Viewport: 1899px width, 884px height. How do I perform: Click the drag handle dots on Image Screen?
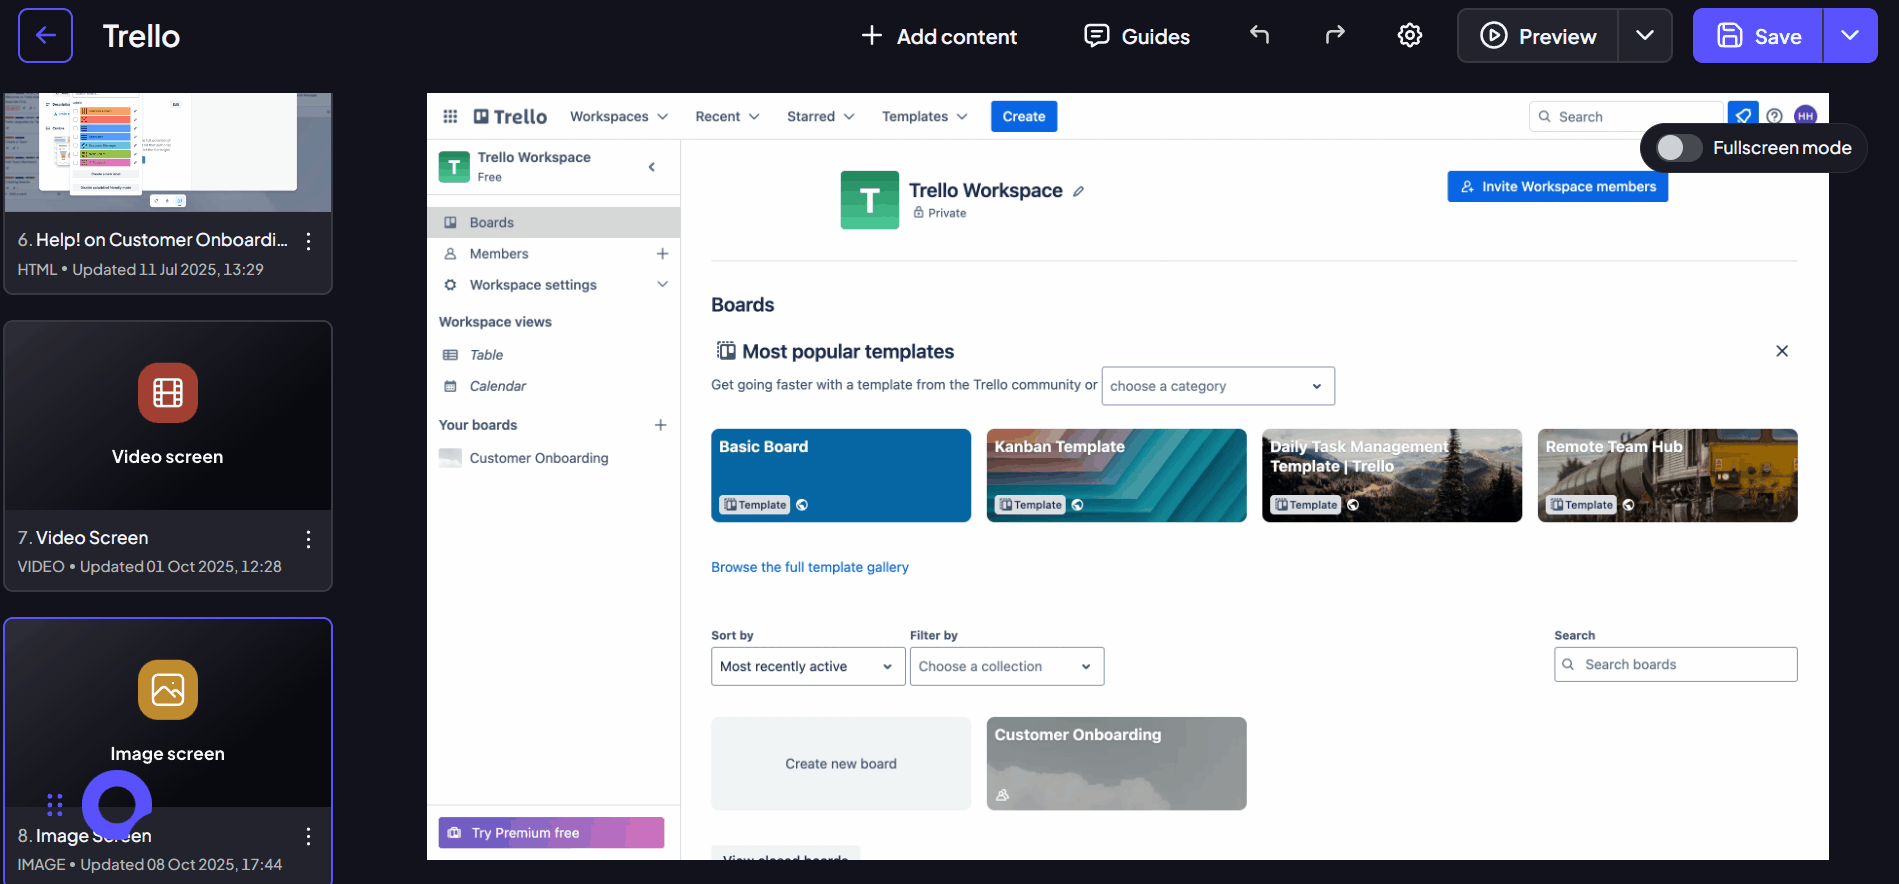(x=55, y=804)
